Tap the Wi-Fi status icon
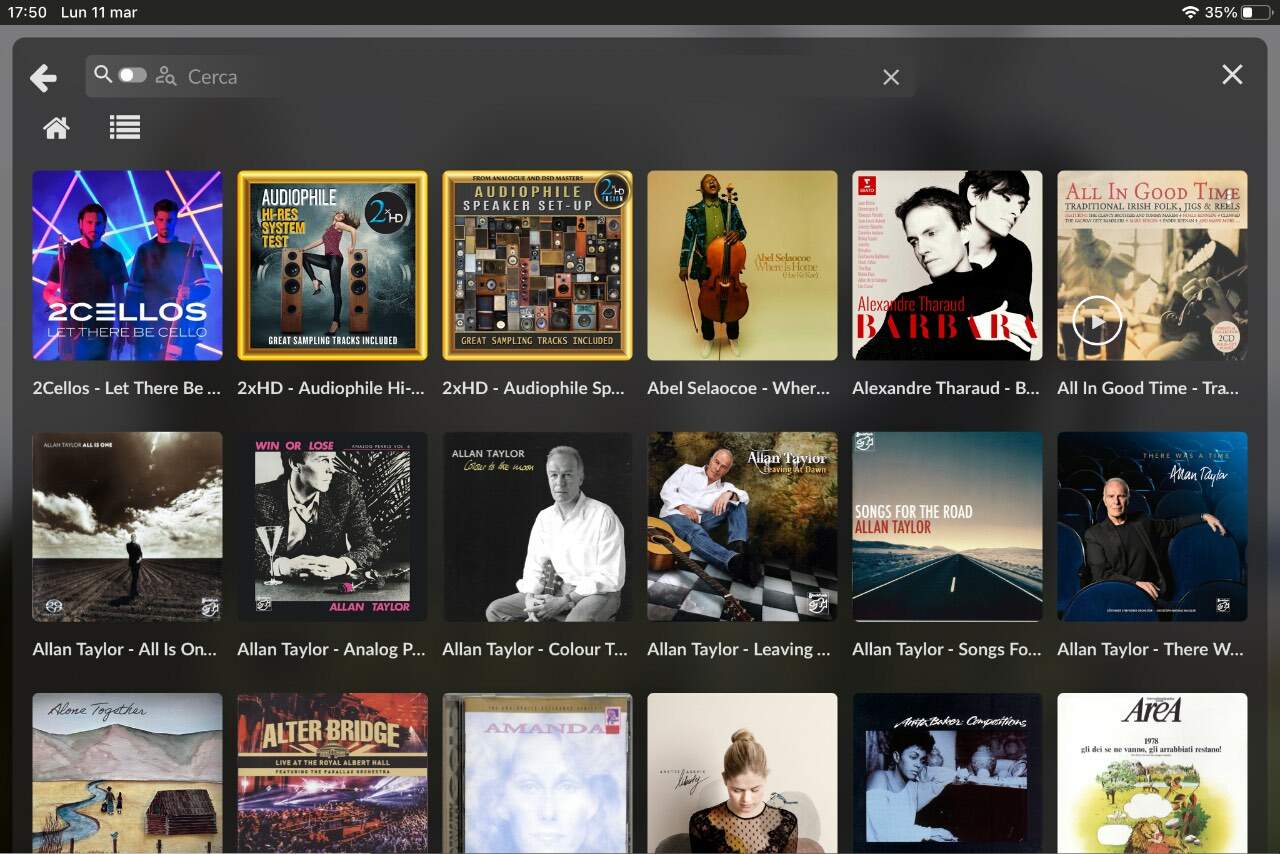This screenshot has height=854, width=1280. tap(1190, 12)
